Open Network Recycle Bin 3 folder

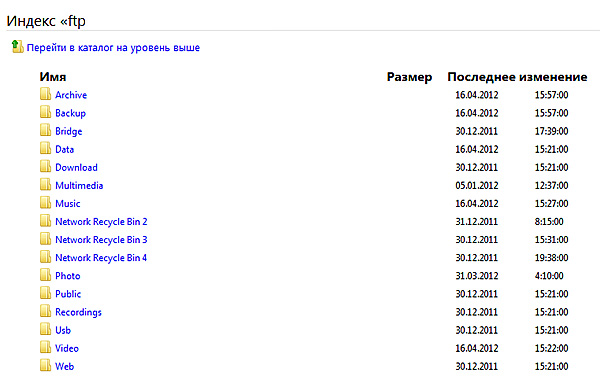click(101, 240)
